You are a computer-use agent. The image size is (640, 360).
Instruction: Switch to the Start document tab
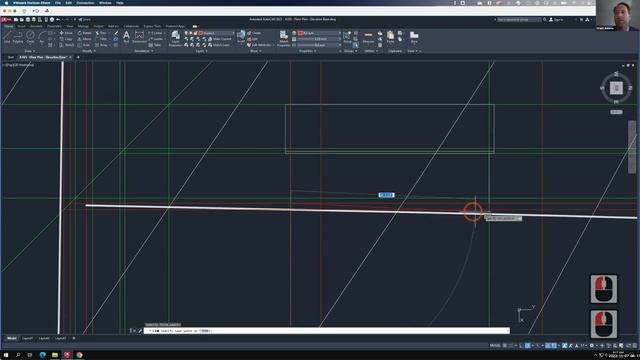11,57
